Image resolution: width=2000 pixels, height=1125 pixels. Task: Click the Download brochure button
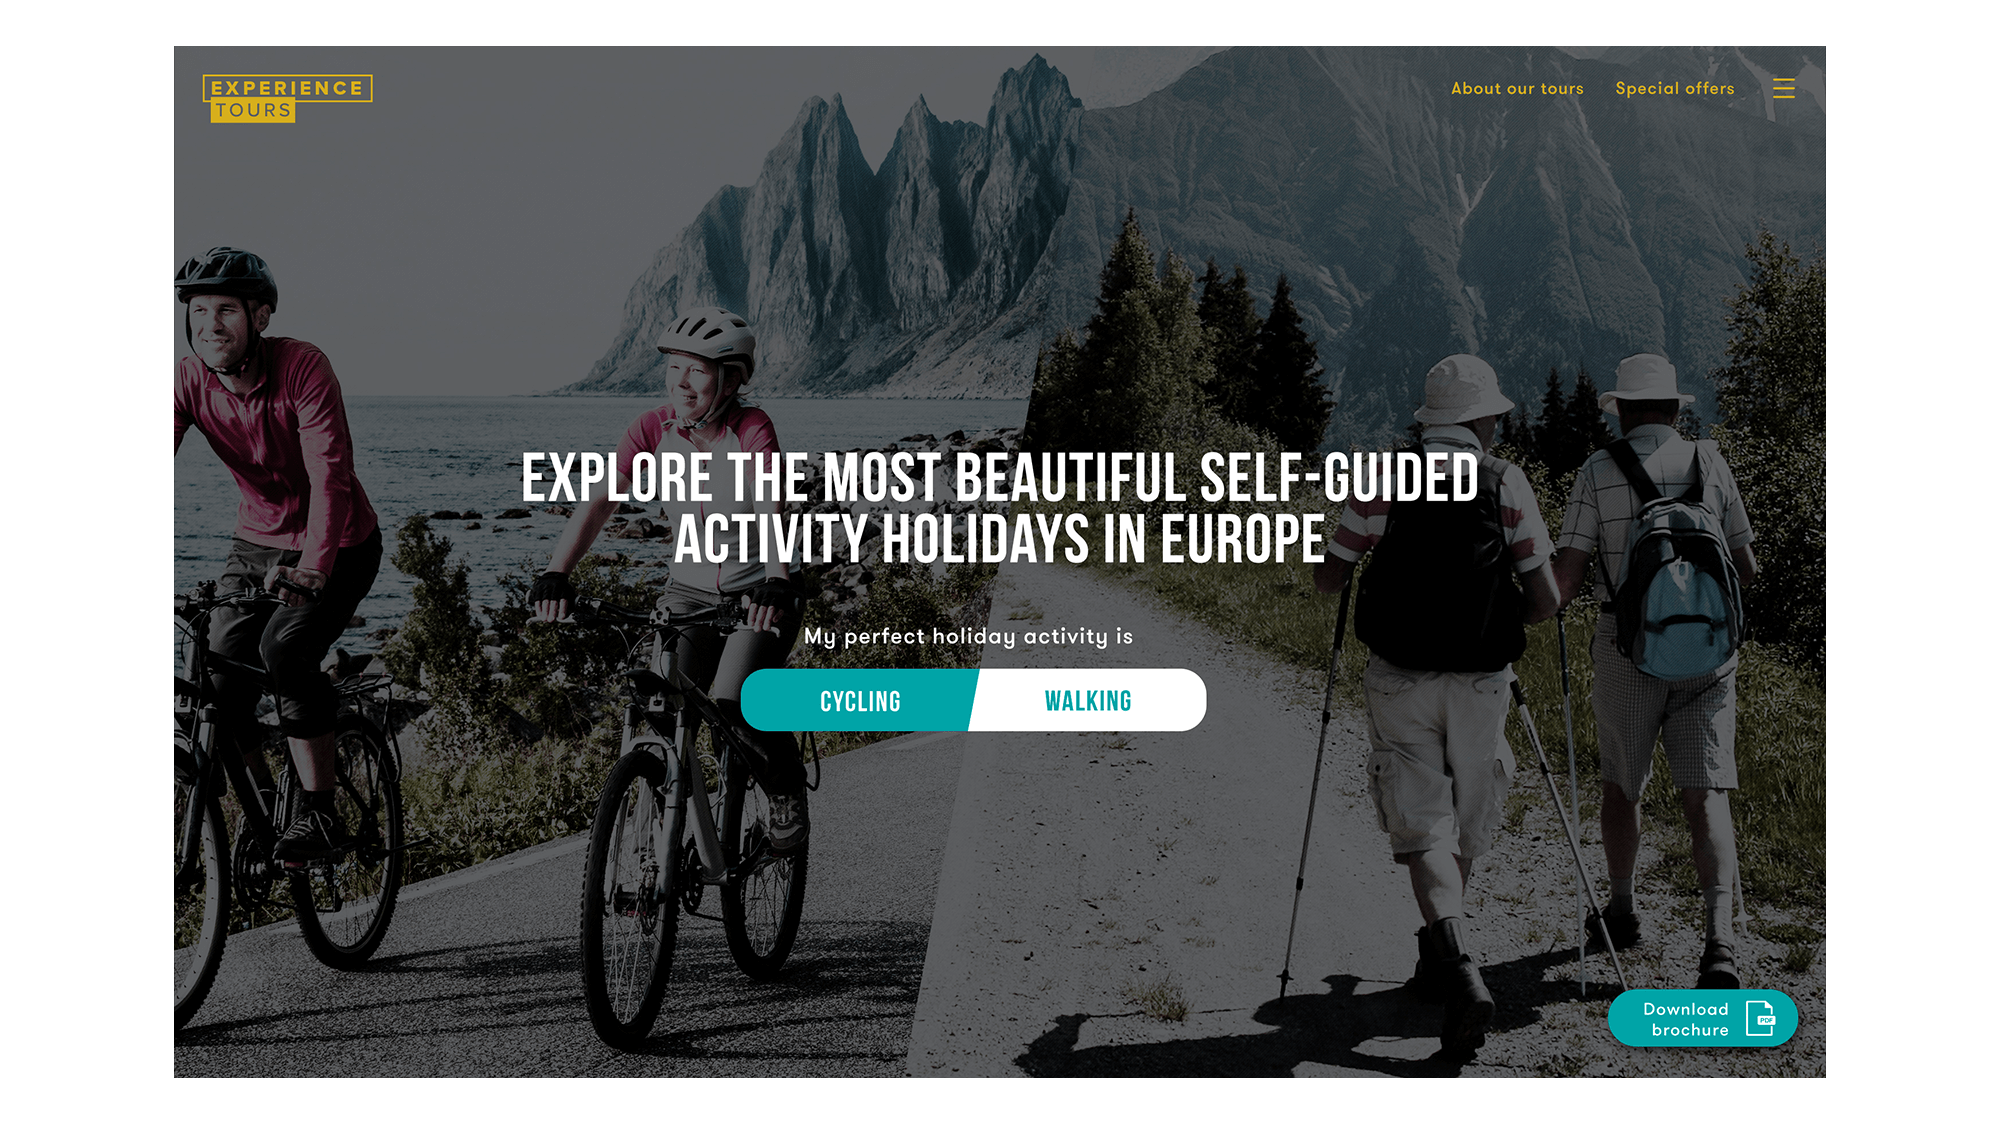(1702, 1018)
